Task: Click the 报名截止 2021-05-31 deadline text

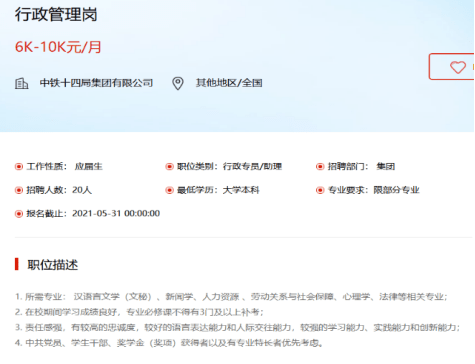Action: point(93,213)
